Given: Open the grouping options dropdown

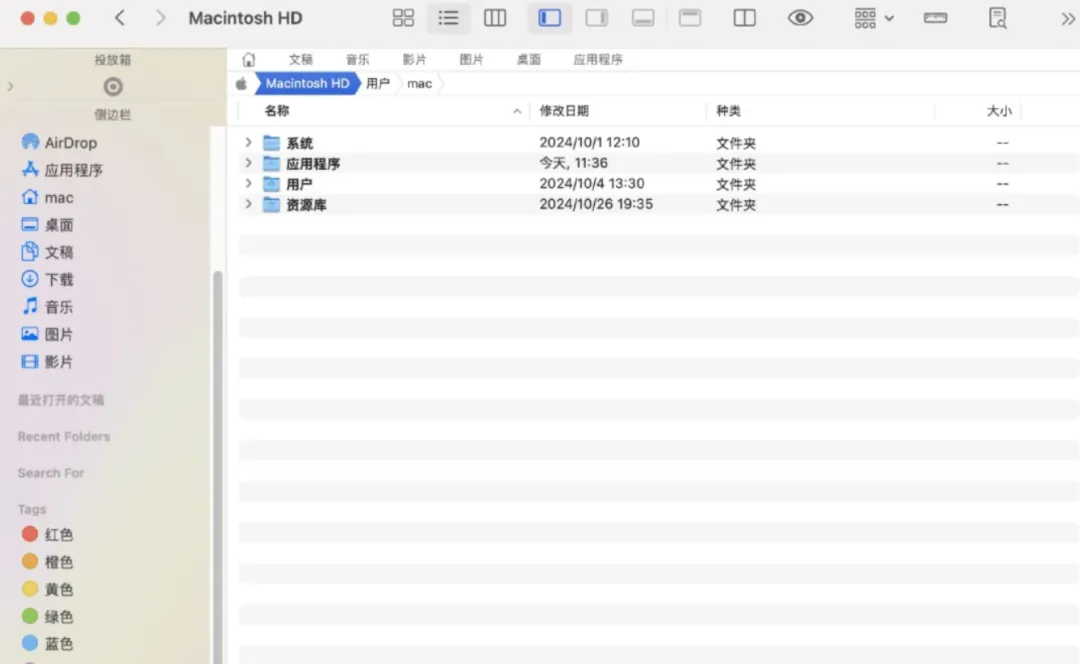Looking at the screenshot, I should click(873, 18).
